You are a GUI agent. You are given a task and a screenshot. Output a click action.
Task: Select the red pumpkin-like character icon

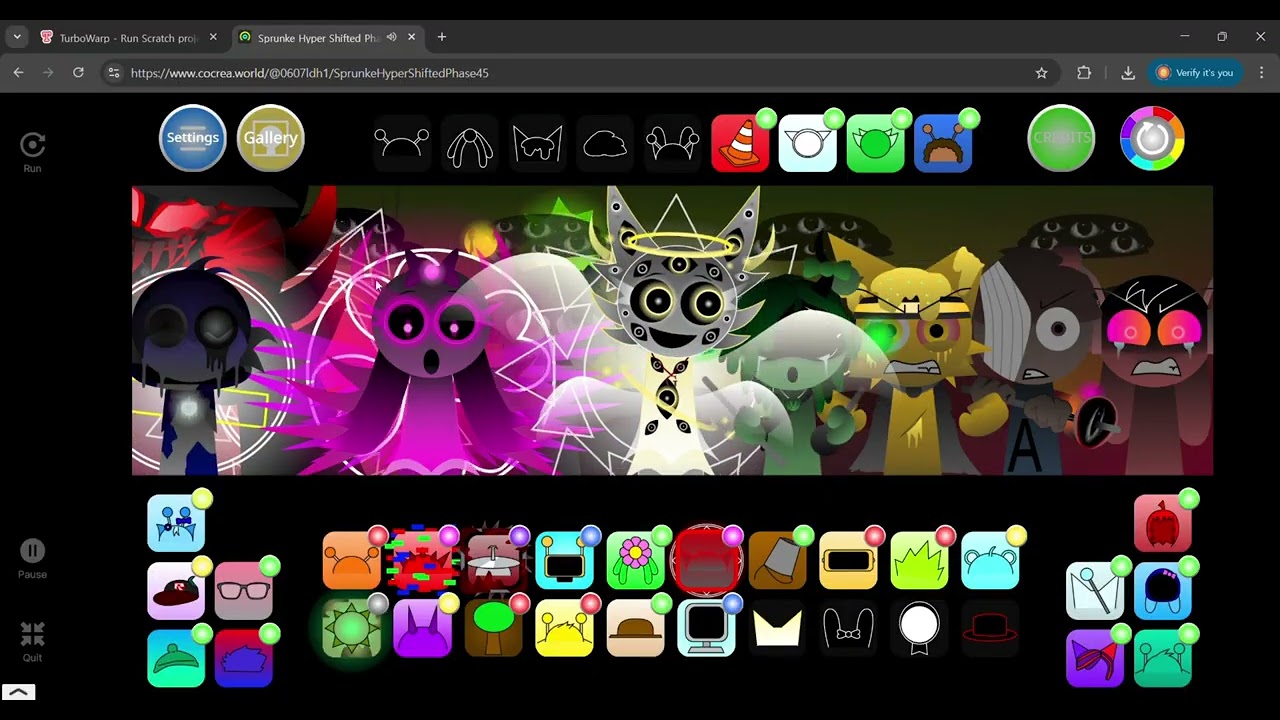coord(1163,523)
